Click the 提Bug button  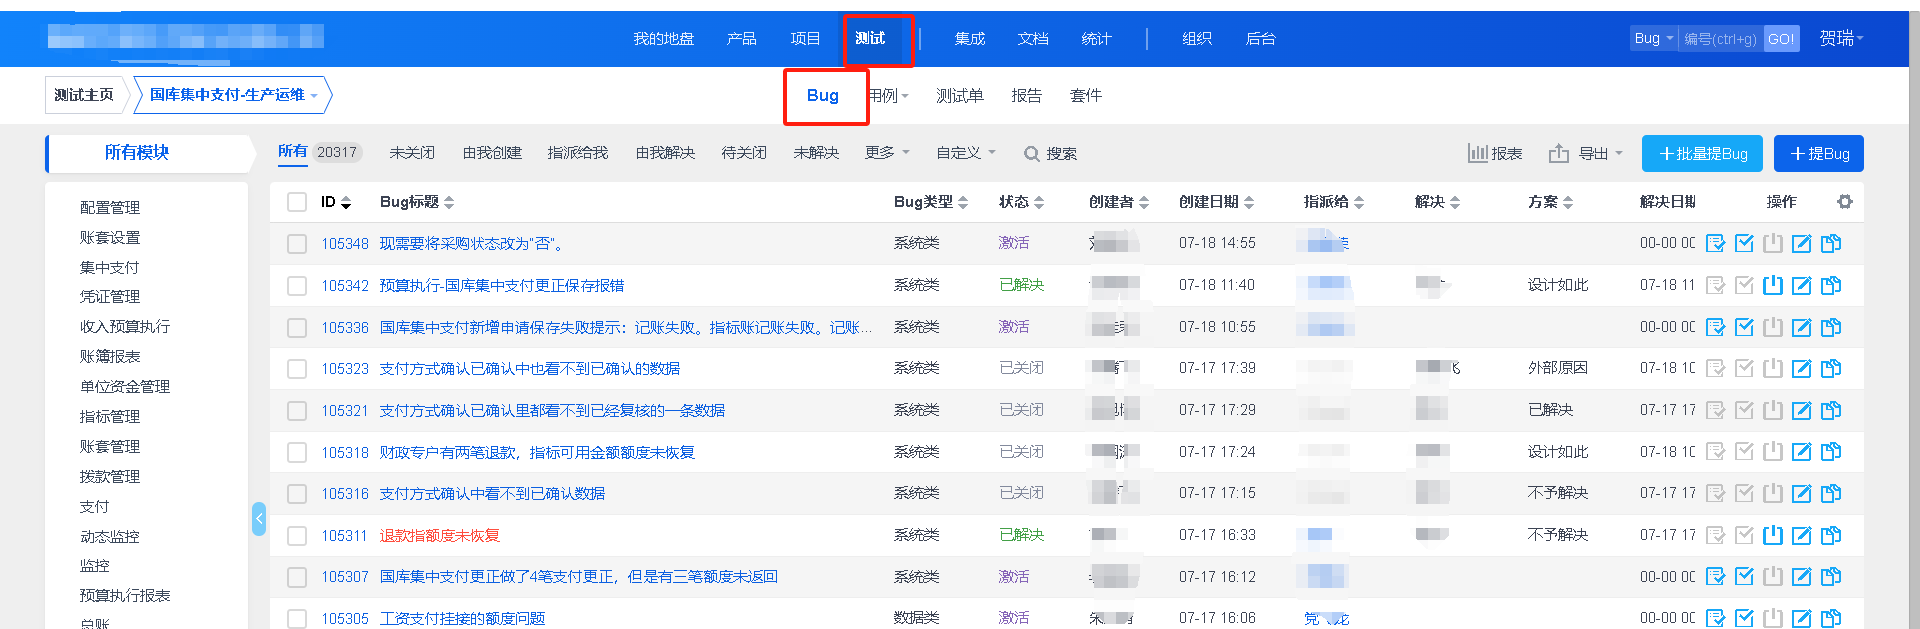1818,154
